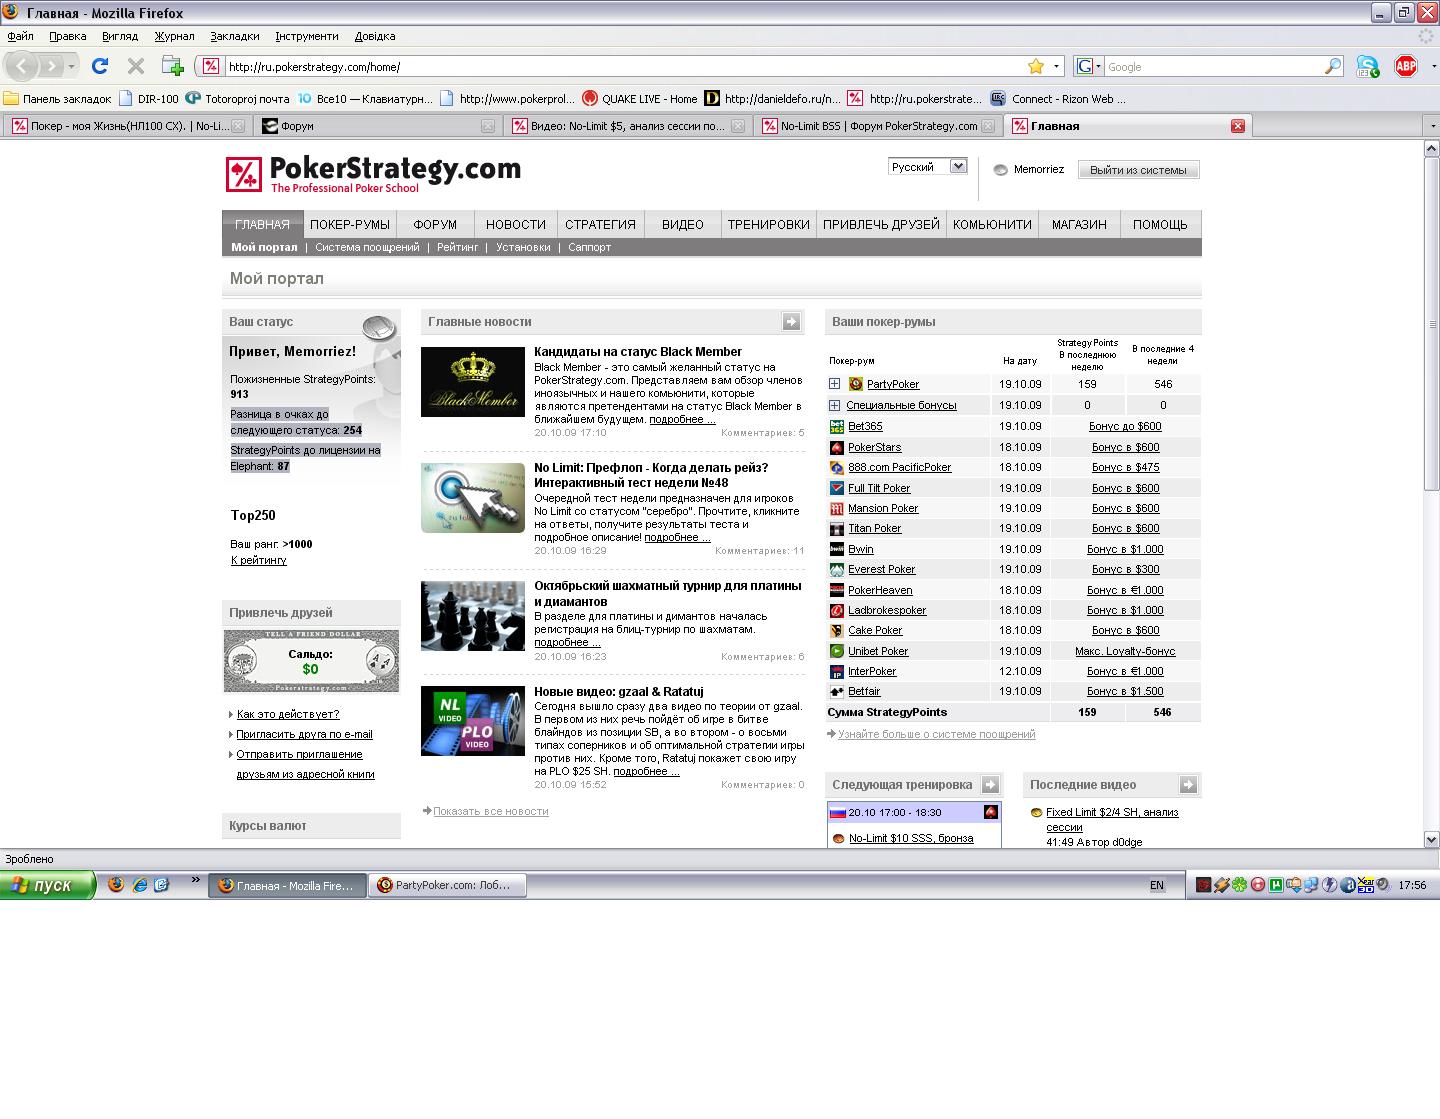Click the PokerStars room icon
The height and width of the screenshot is (1119, 1440).
click(837, 447)
